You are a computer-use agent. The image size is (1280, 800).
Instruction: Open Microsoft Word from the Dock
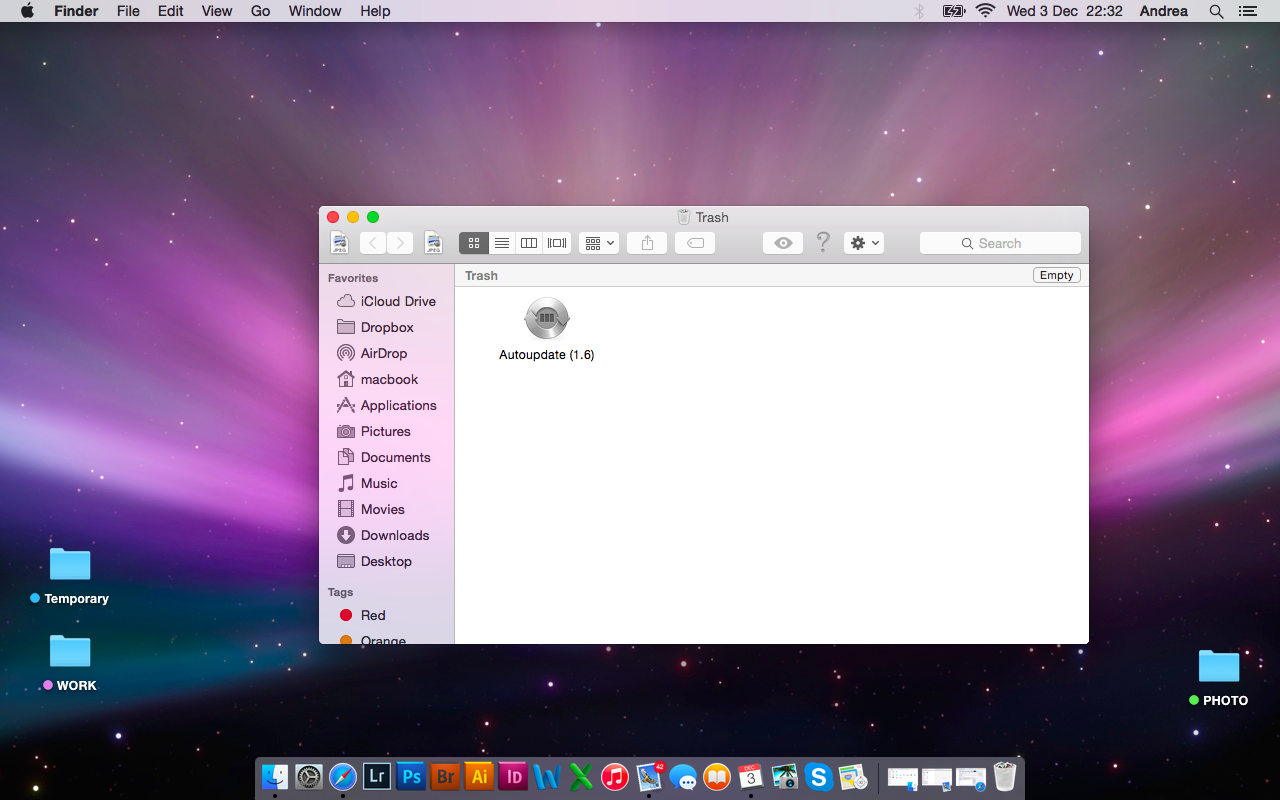point(547,776)
